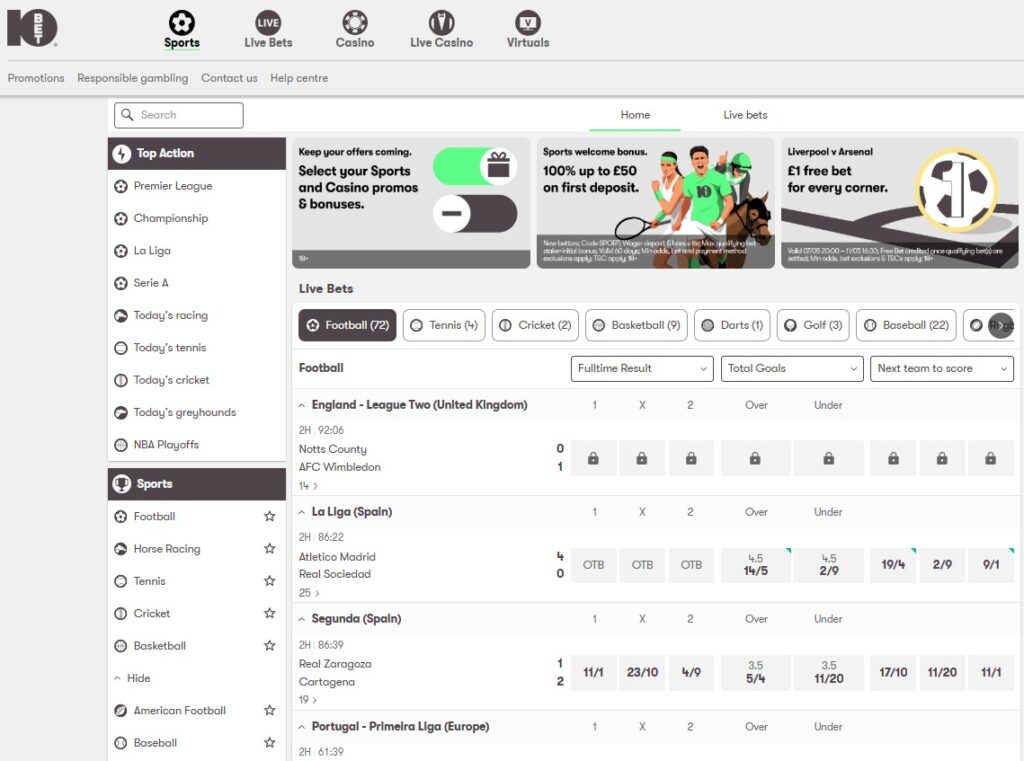1024x761 pixels.
Task: Switch to the Live bets tab
Action: (x=745, y=115)
